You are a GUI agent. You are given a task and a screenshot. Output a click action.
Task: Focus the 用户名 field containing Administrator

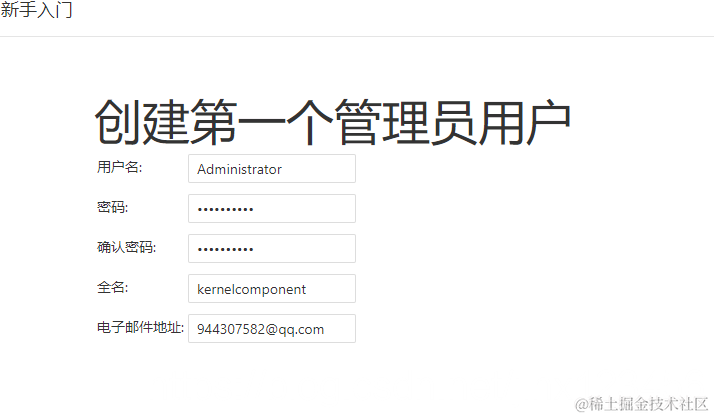[x=272, y=168]
